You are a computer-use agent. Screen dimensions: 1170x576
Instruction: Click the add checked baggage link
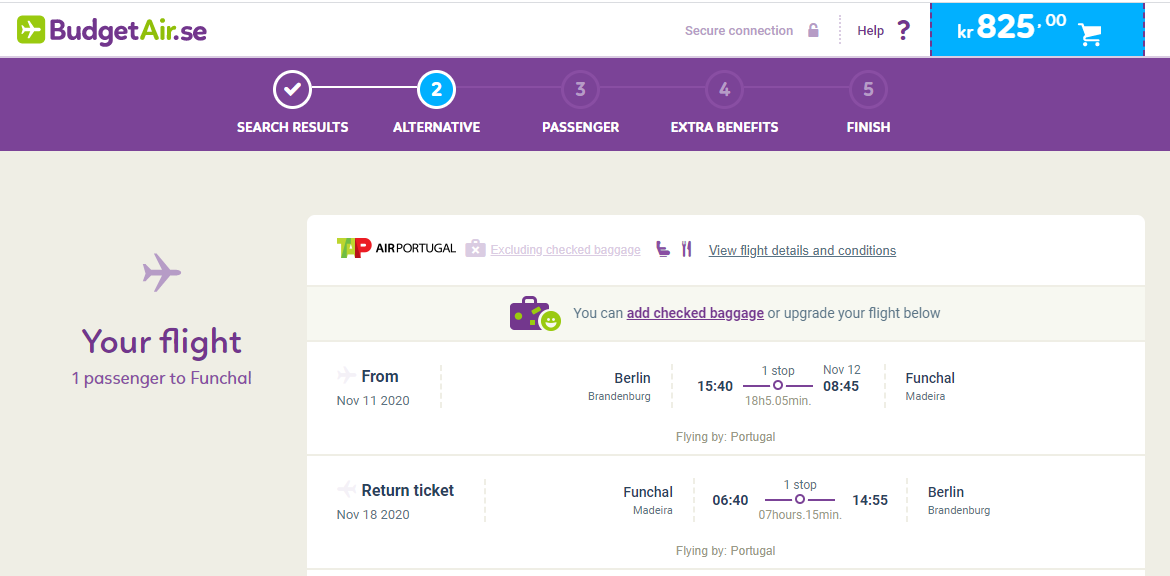pyautogui.click(x=695, y=313)
